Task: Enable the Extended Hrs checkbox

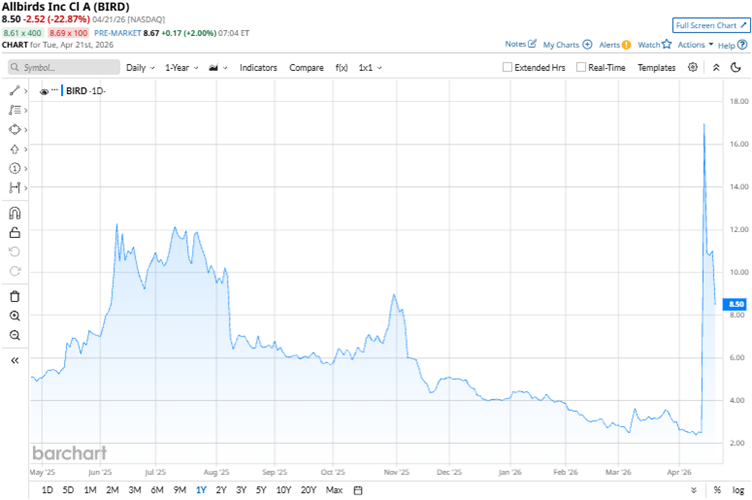Action: click(x=508, y=67)
